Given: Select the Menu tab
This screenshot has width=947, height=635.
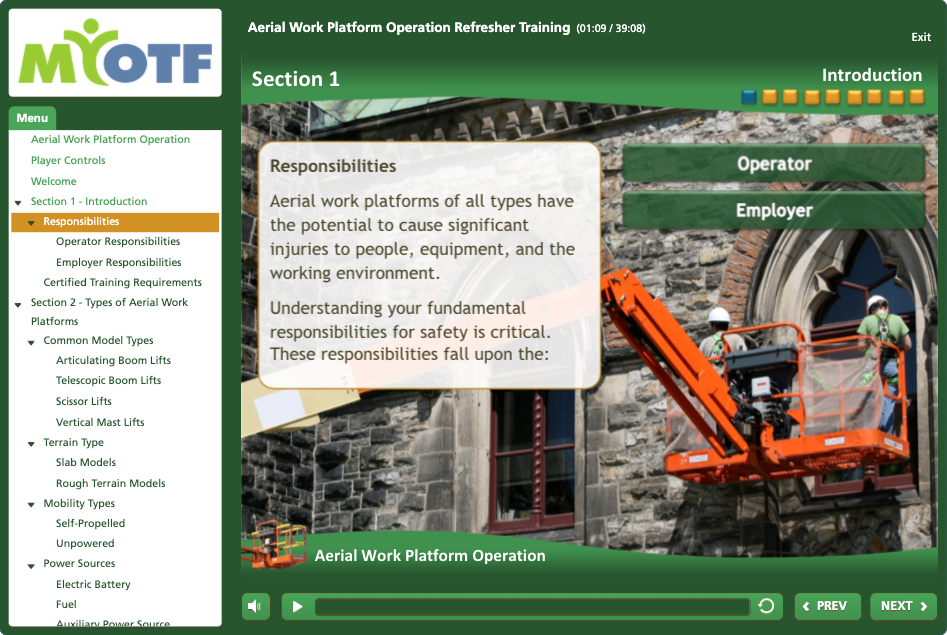Looking at the screenshot, I should click(x=32, y=118).
